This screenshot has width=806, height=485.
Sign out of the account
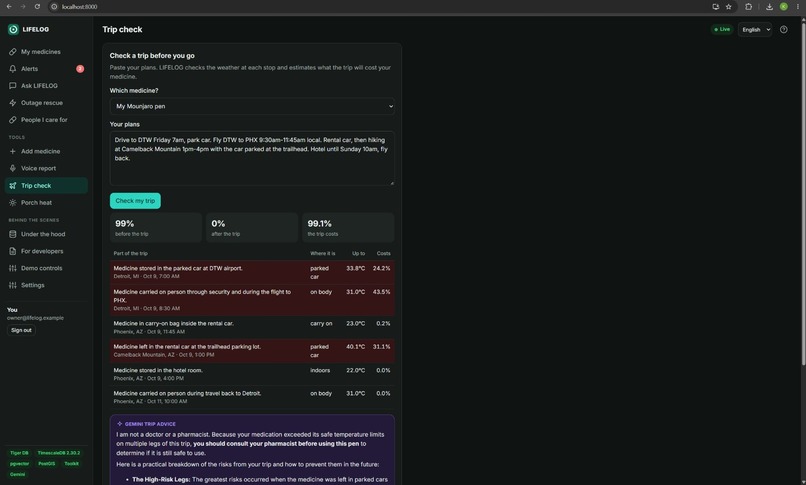click(21, 330)
